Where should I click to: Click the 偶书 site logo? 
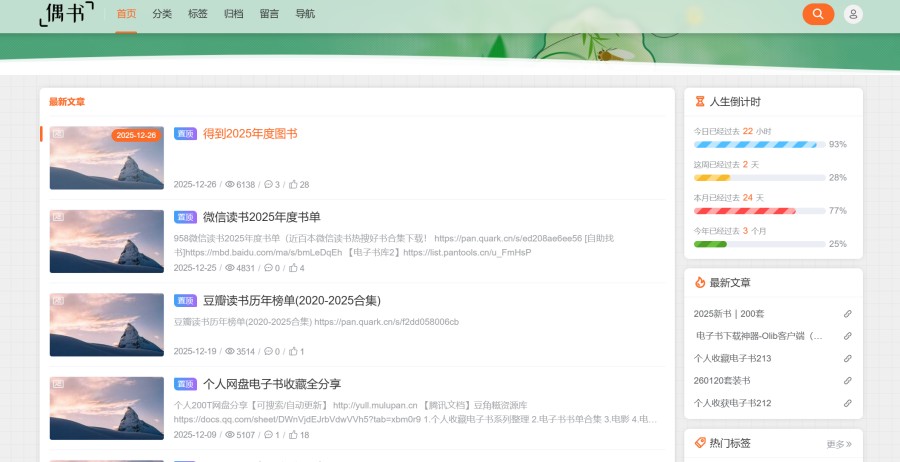tap(67, 14)
